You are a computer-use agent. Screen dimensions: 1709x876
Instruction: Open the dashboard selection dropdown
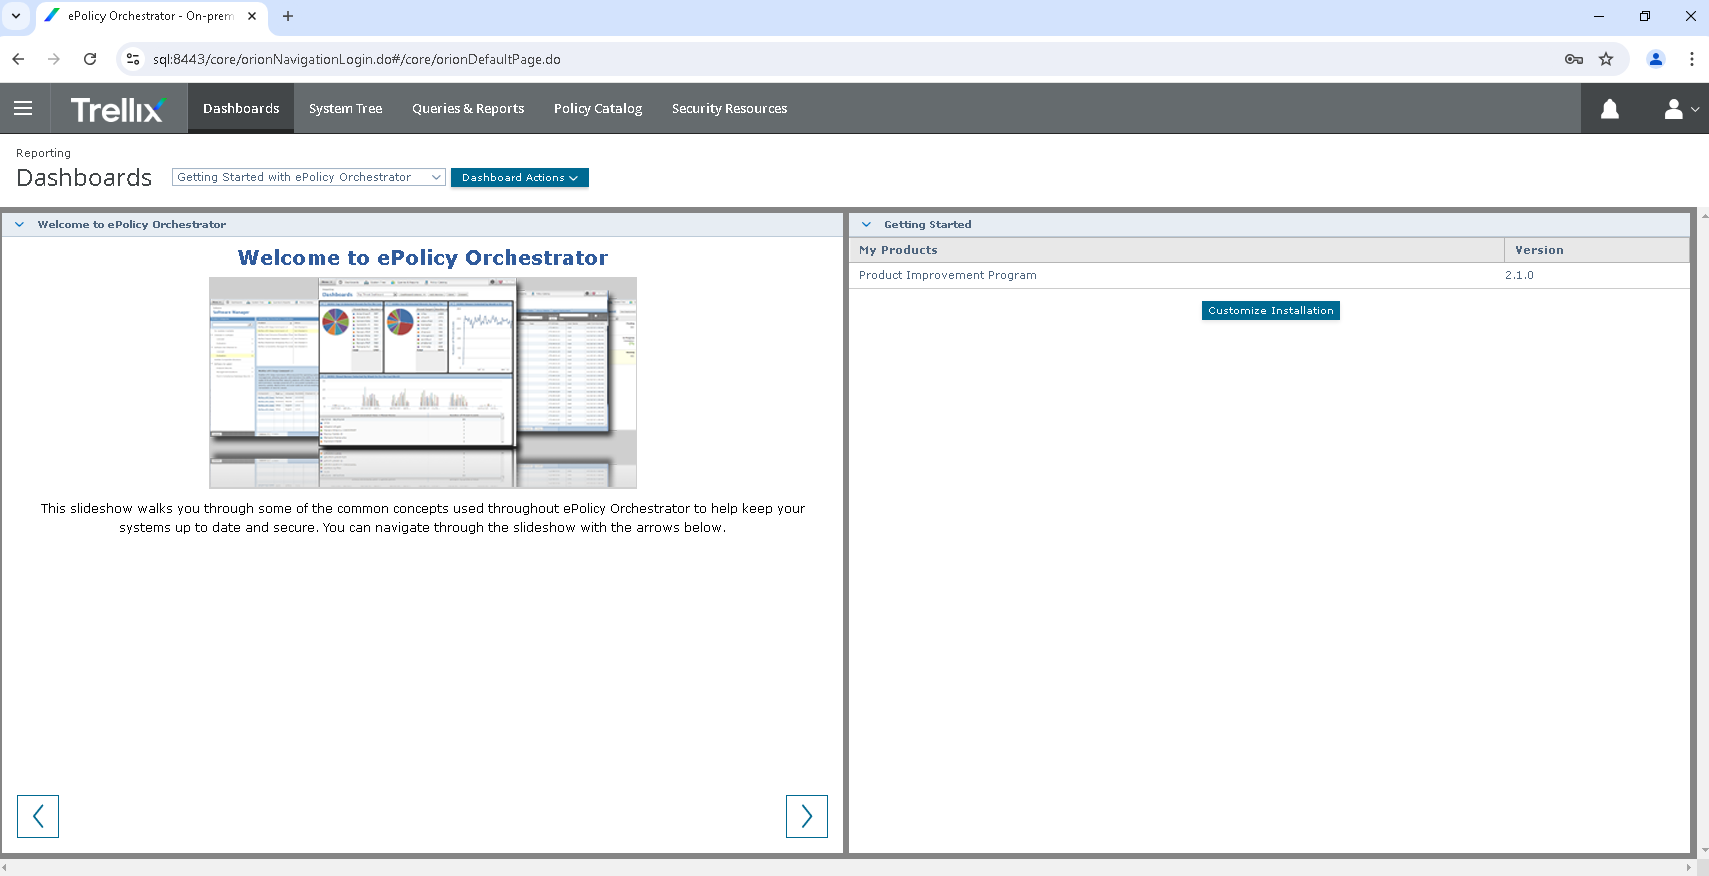click(308, 177)
